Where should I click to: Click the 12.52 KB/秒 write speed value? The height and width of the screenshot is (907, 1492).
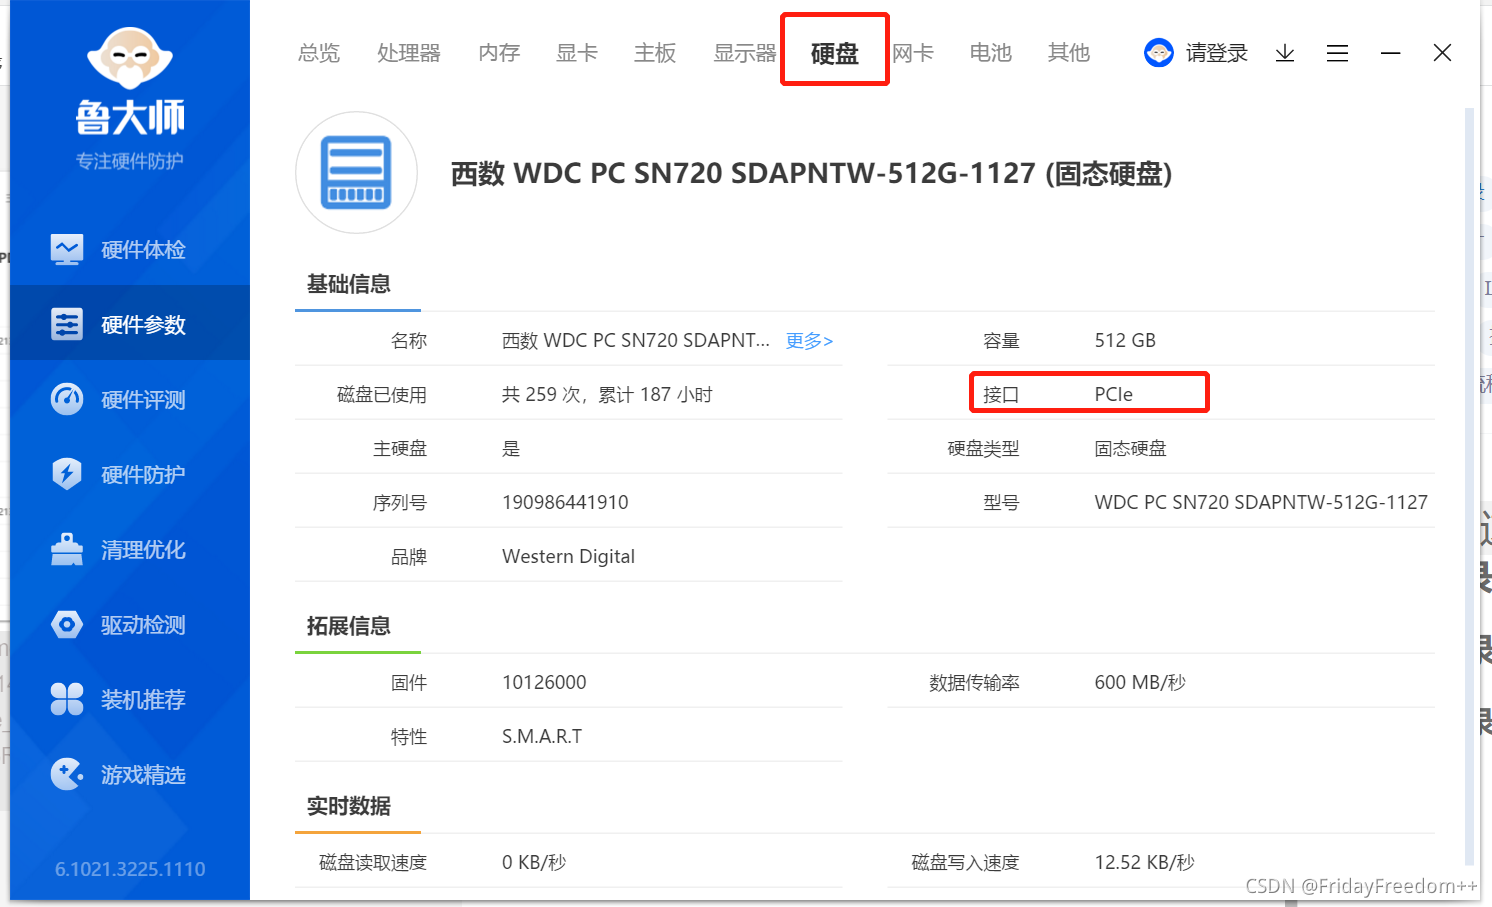tap(1145, 862)
